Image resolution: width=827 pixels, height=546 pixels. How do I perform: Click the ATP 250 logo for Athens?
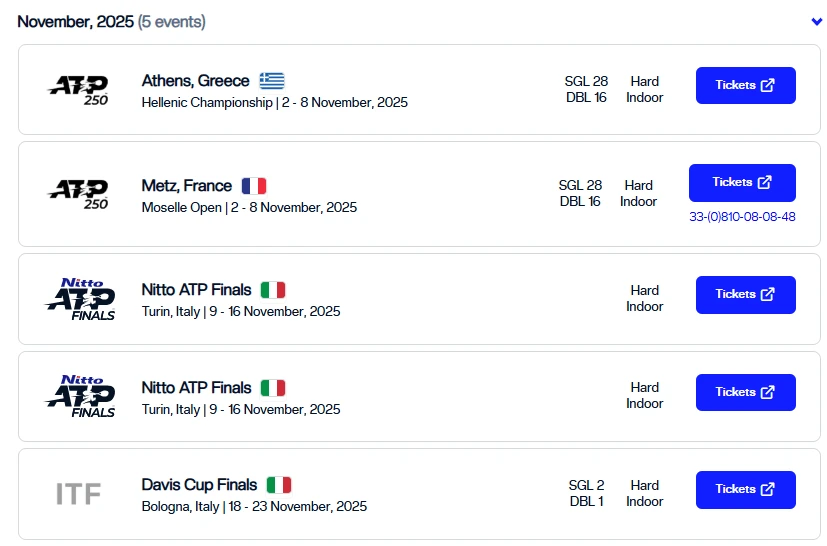point(79,89)
